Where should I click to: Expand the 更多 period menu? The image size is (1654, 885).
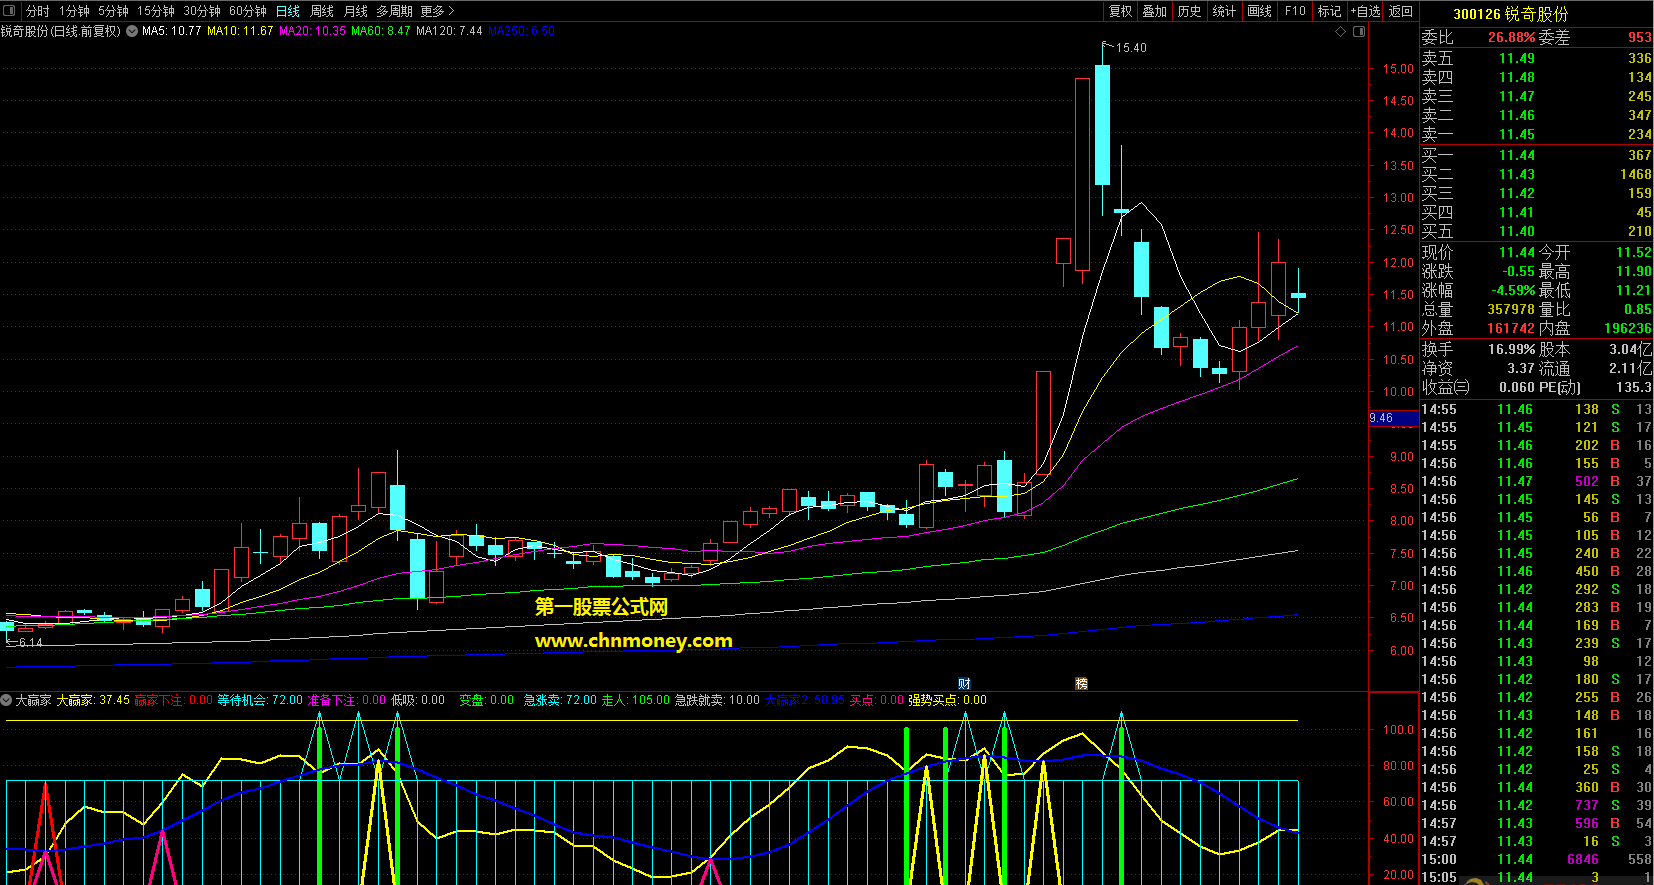pyautogui.click(x=437, y=11)
